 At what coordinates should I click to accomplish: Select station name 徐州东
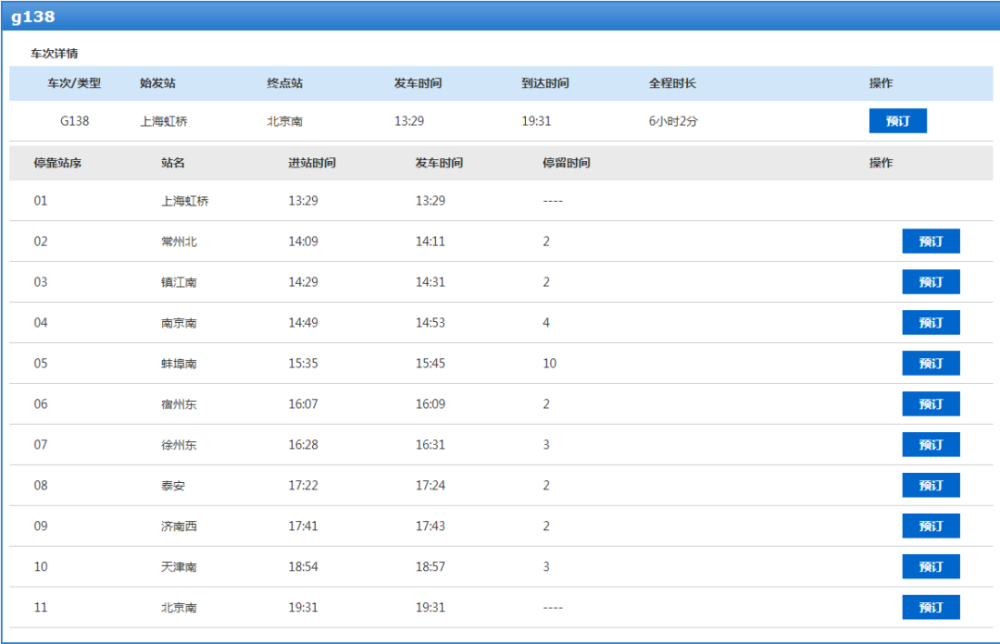coord(179,445)
